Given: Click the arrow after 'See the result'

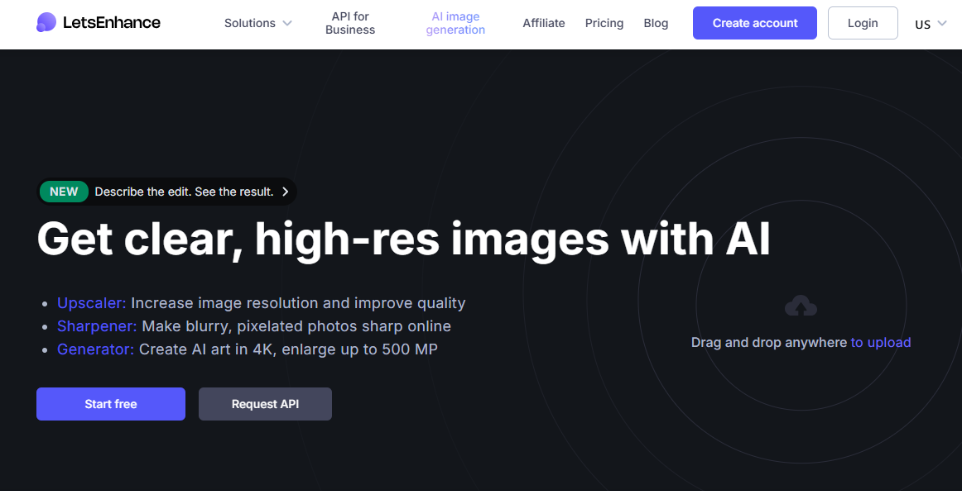Looking at the screenshot, I should point(285,192).
